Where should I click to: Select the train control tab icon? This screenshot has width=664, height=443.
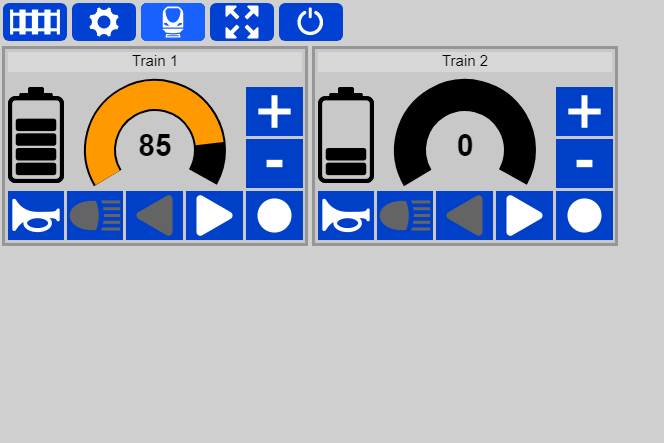(173, 22)
